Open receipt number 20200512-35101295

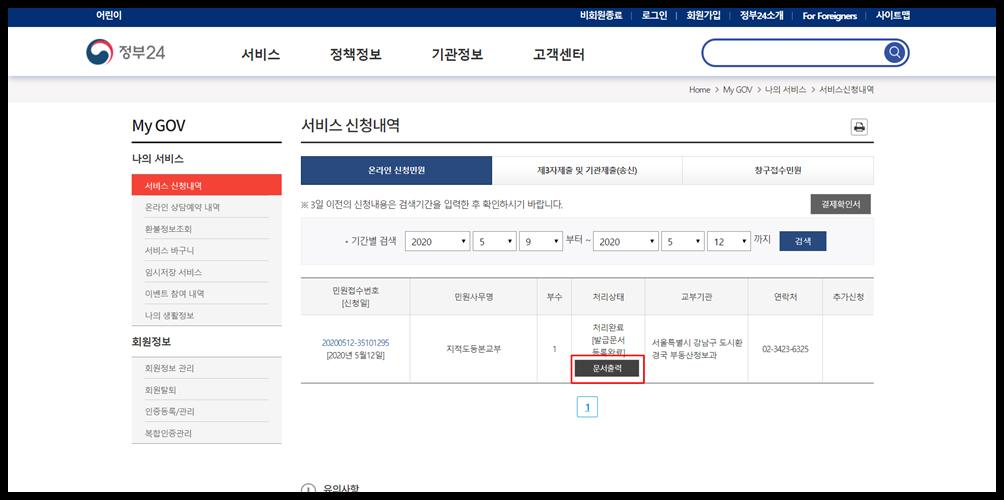point(355,343)
